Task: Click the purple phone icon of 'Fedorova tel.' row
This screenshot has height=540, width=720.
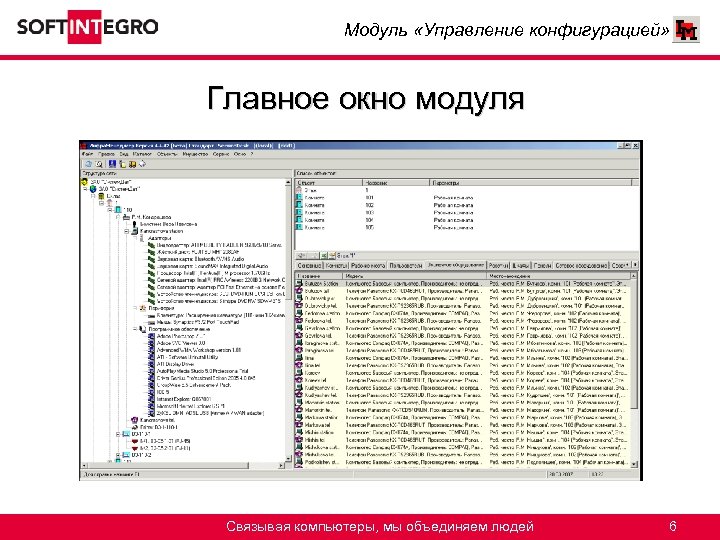Action: pyautogui.click(x=299, y=321)
